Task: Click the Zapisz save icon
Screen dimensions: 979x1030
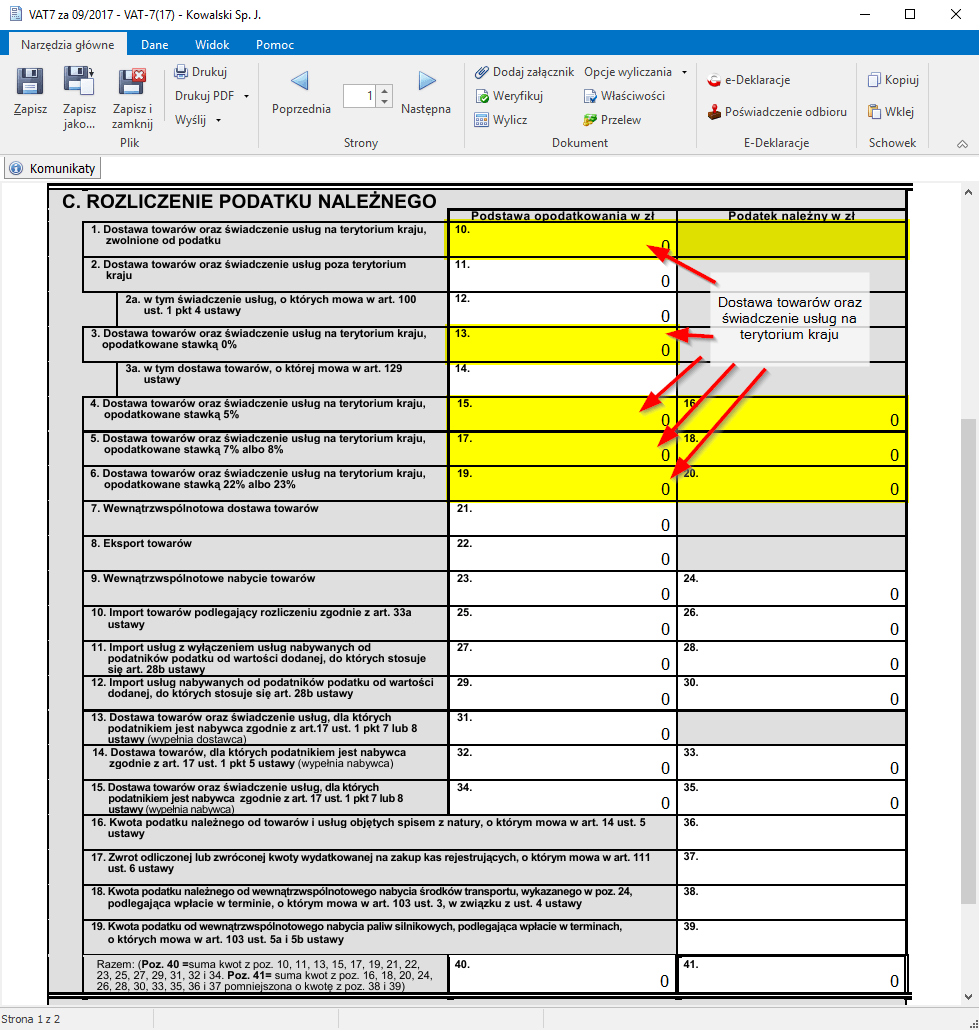Action: (x=30, y=83)
